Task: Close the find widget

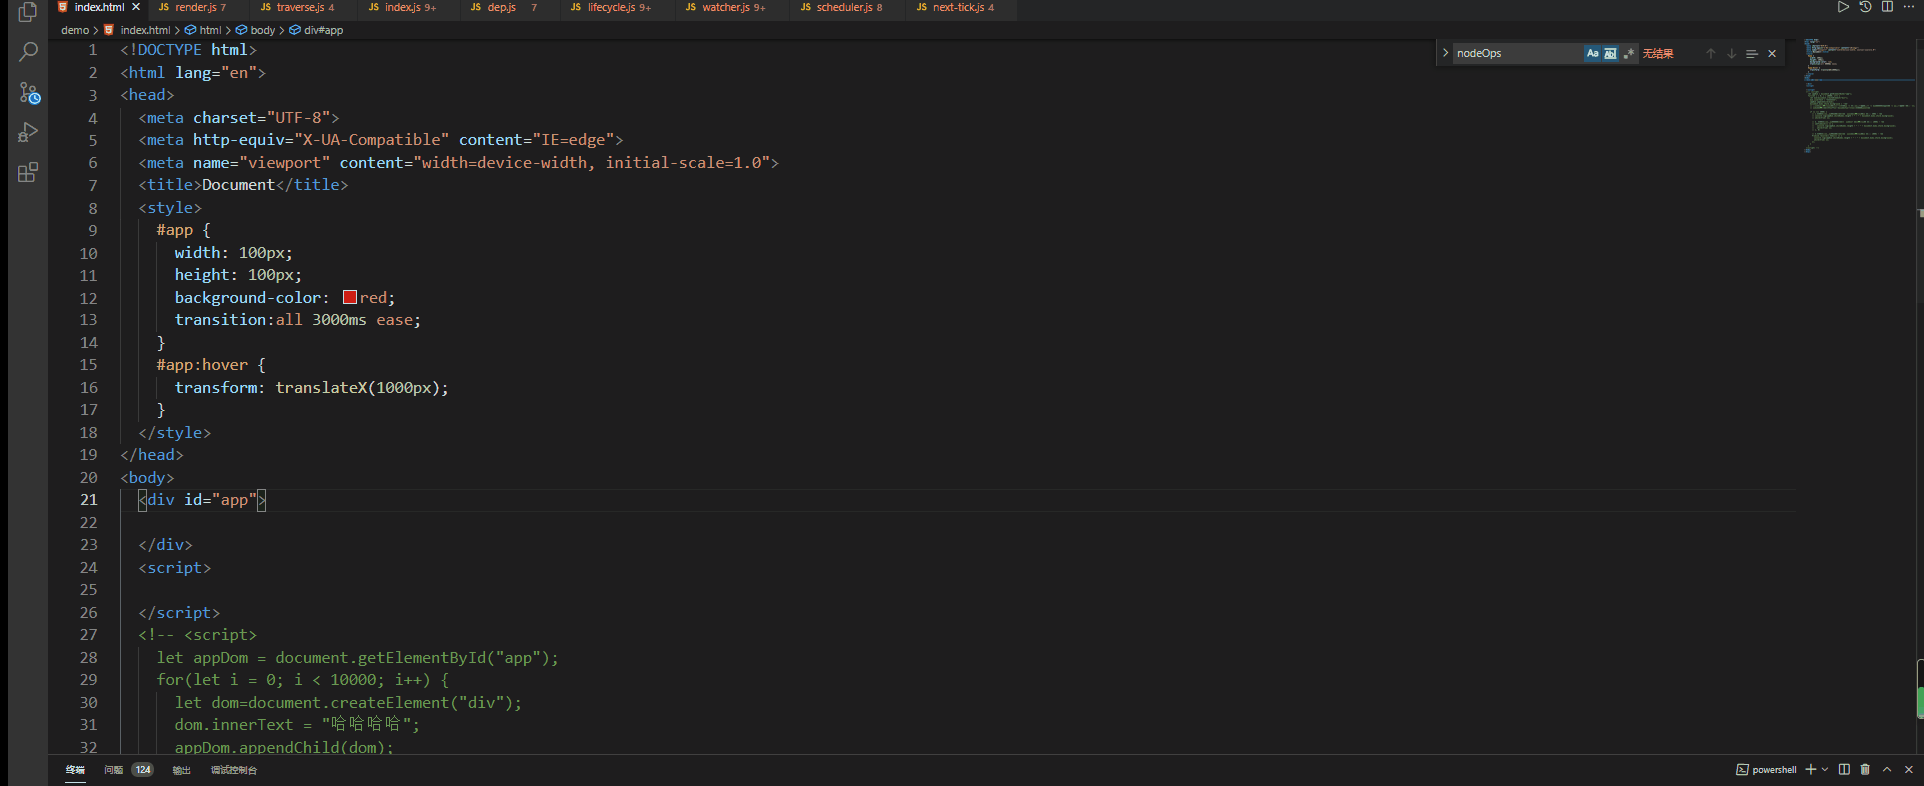Action: pyautogui.click(x=1772, y=54)
